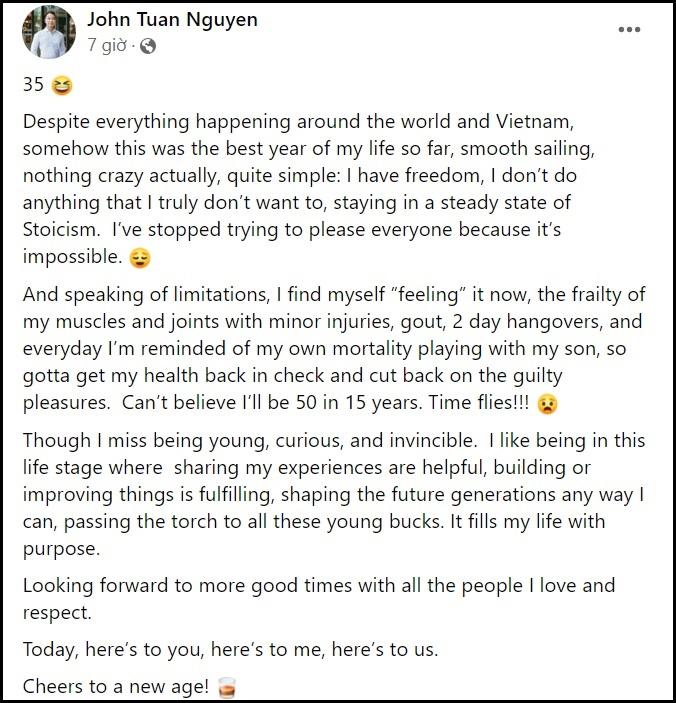Click the laughing emoji beside "35"
The image size is (676, 703).
click(x=62, y=86)
